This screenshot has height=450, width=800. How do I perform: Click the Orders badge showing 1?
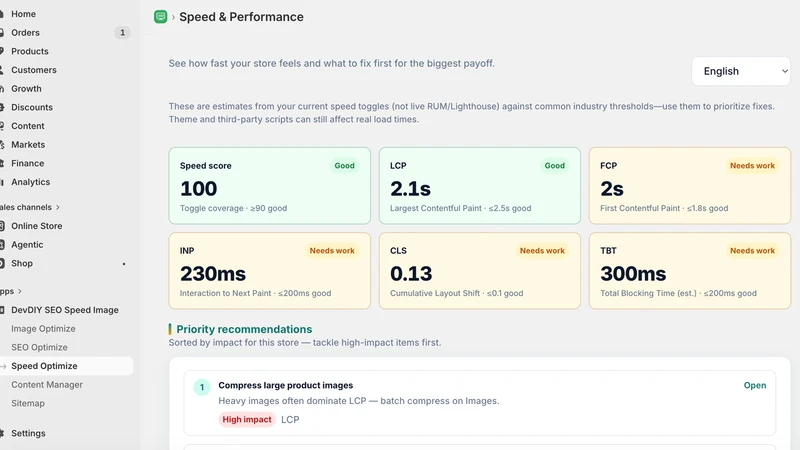coord(122,33)
